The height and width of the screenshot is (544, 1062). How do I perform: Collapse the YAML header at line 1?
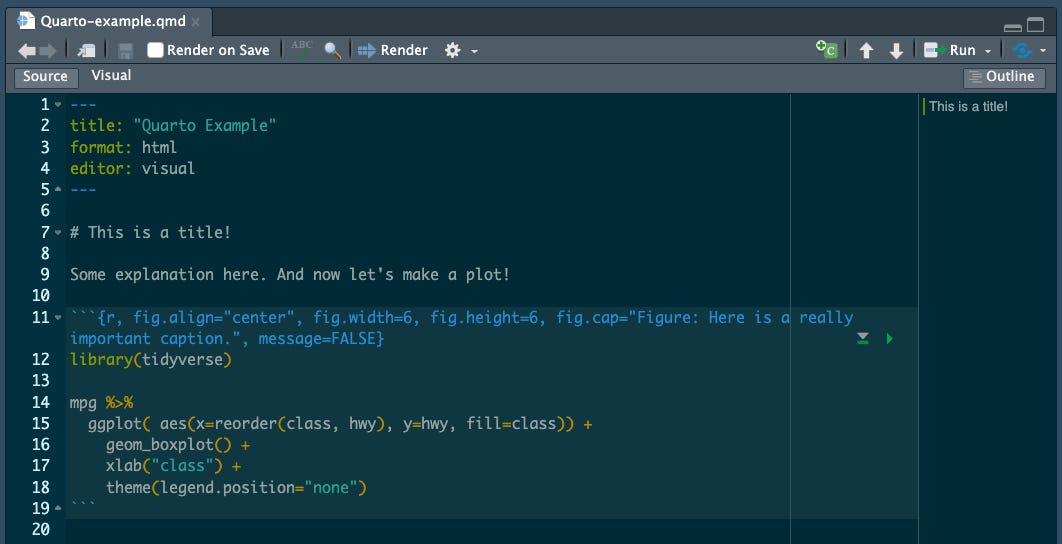tap(58, 105)
